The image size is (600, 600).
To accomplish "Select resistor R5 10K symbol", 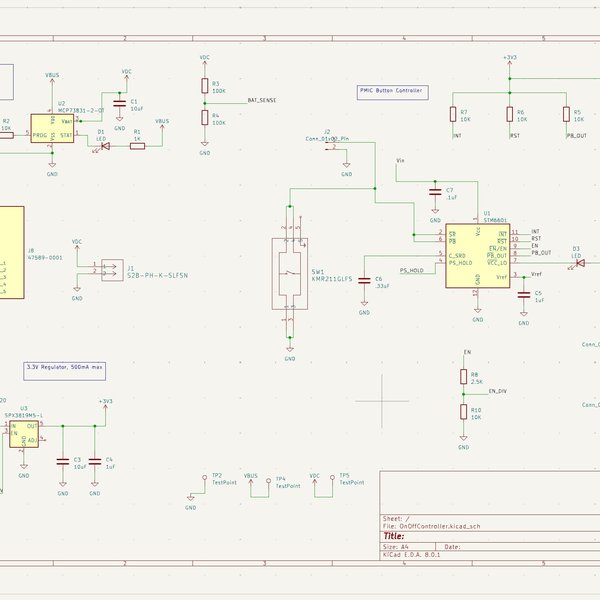I will pyautogui.click(x=566, y=114).
